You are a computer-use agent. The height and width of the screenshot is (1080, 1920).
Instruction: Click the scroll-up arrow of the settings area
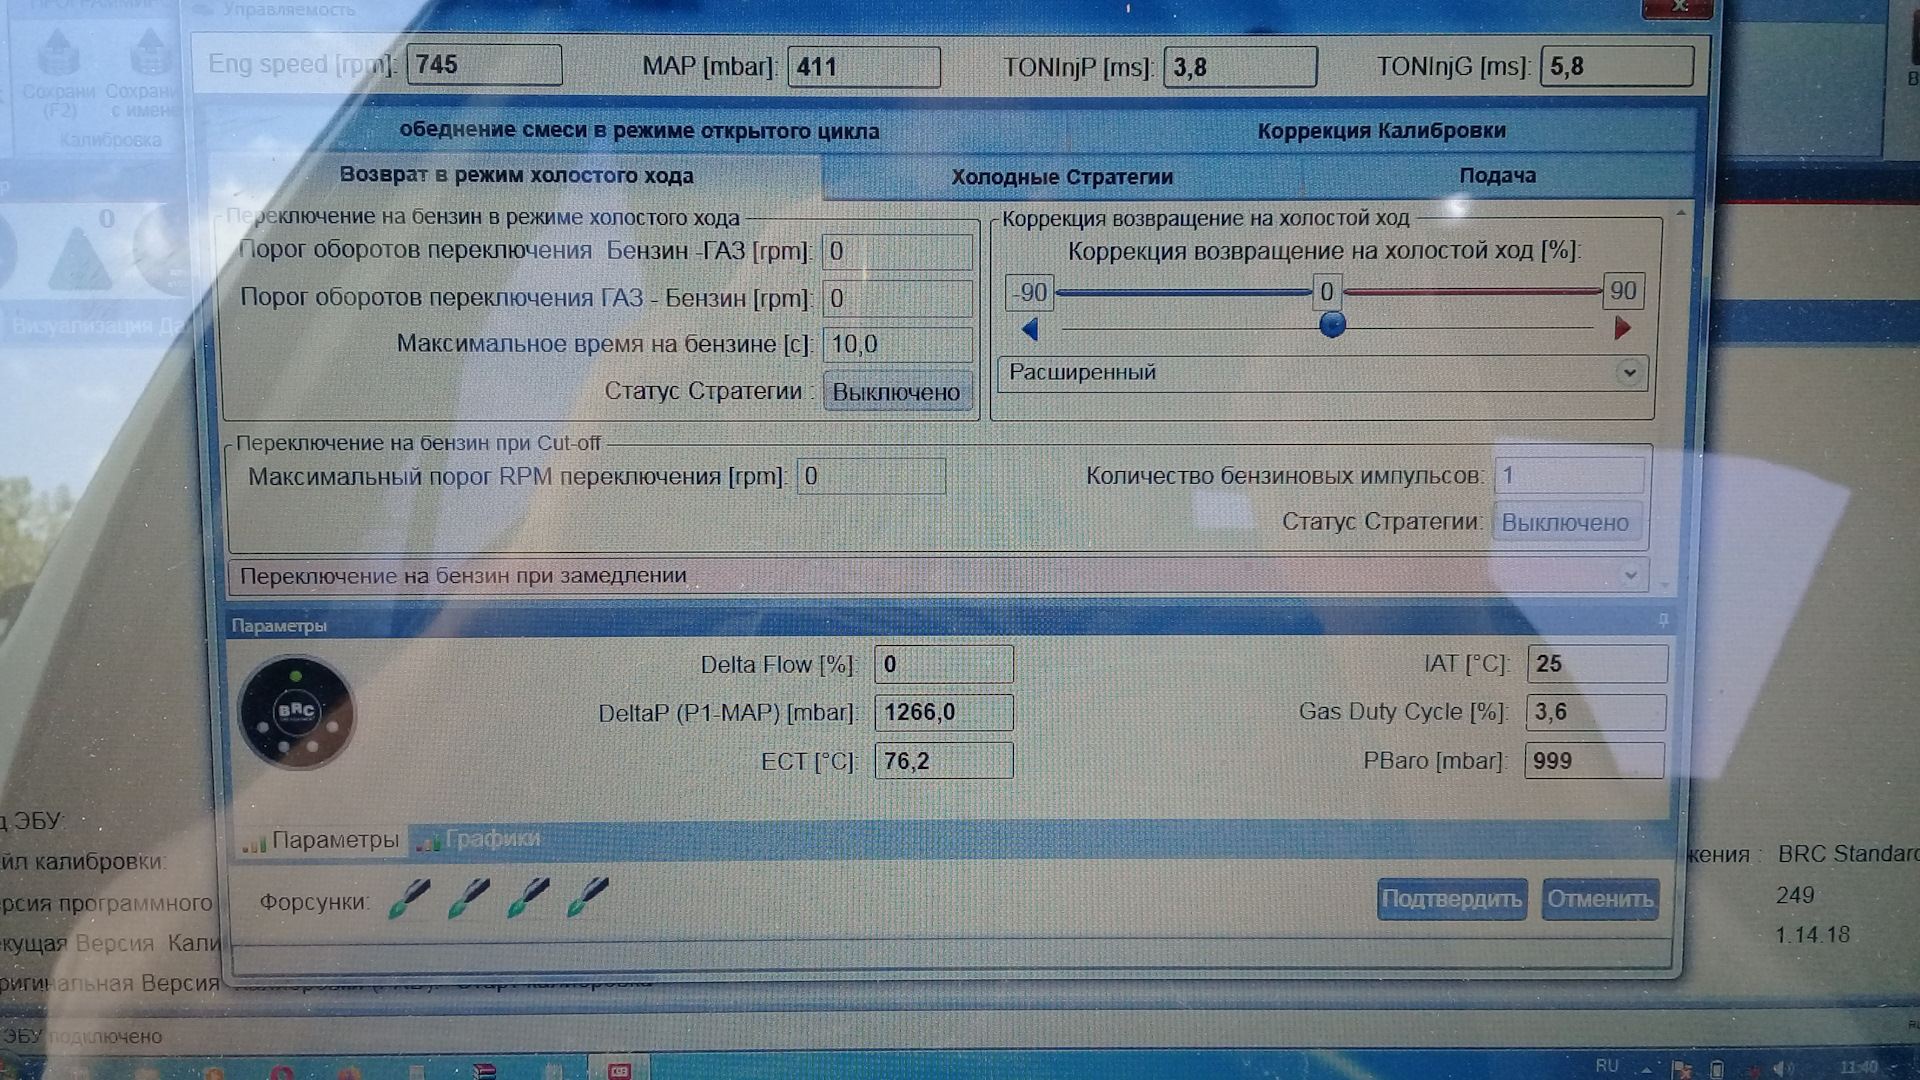click(1681, 214)
